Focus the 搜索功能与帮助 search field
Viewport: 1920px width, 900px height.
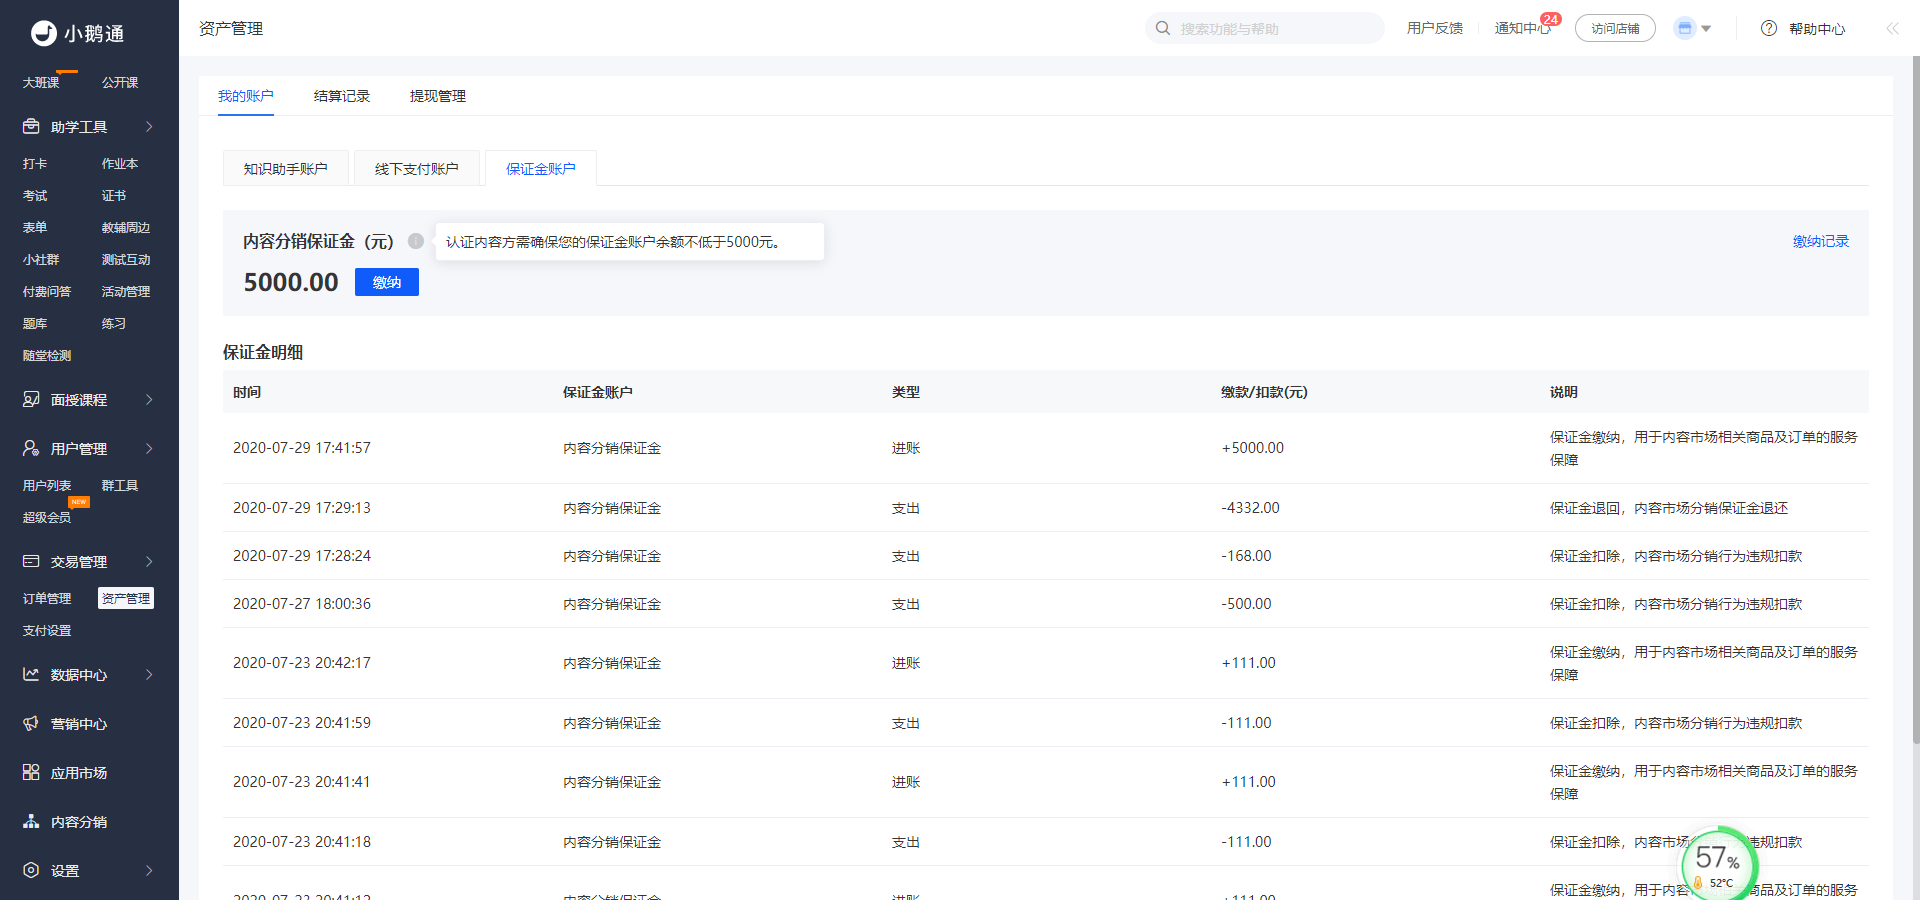pyautogui.click(x=1265, y=28)
